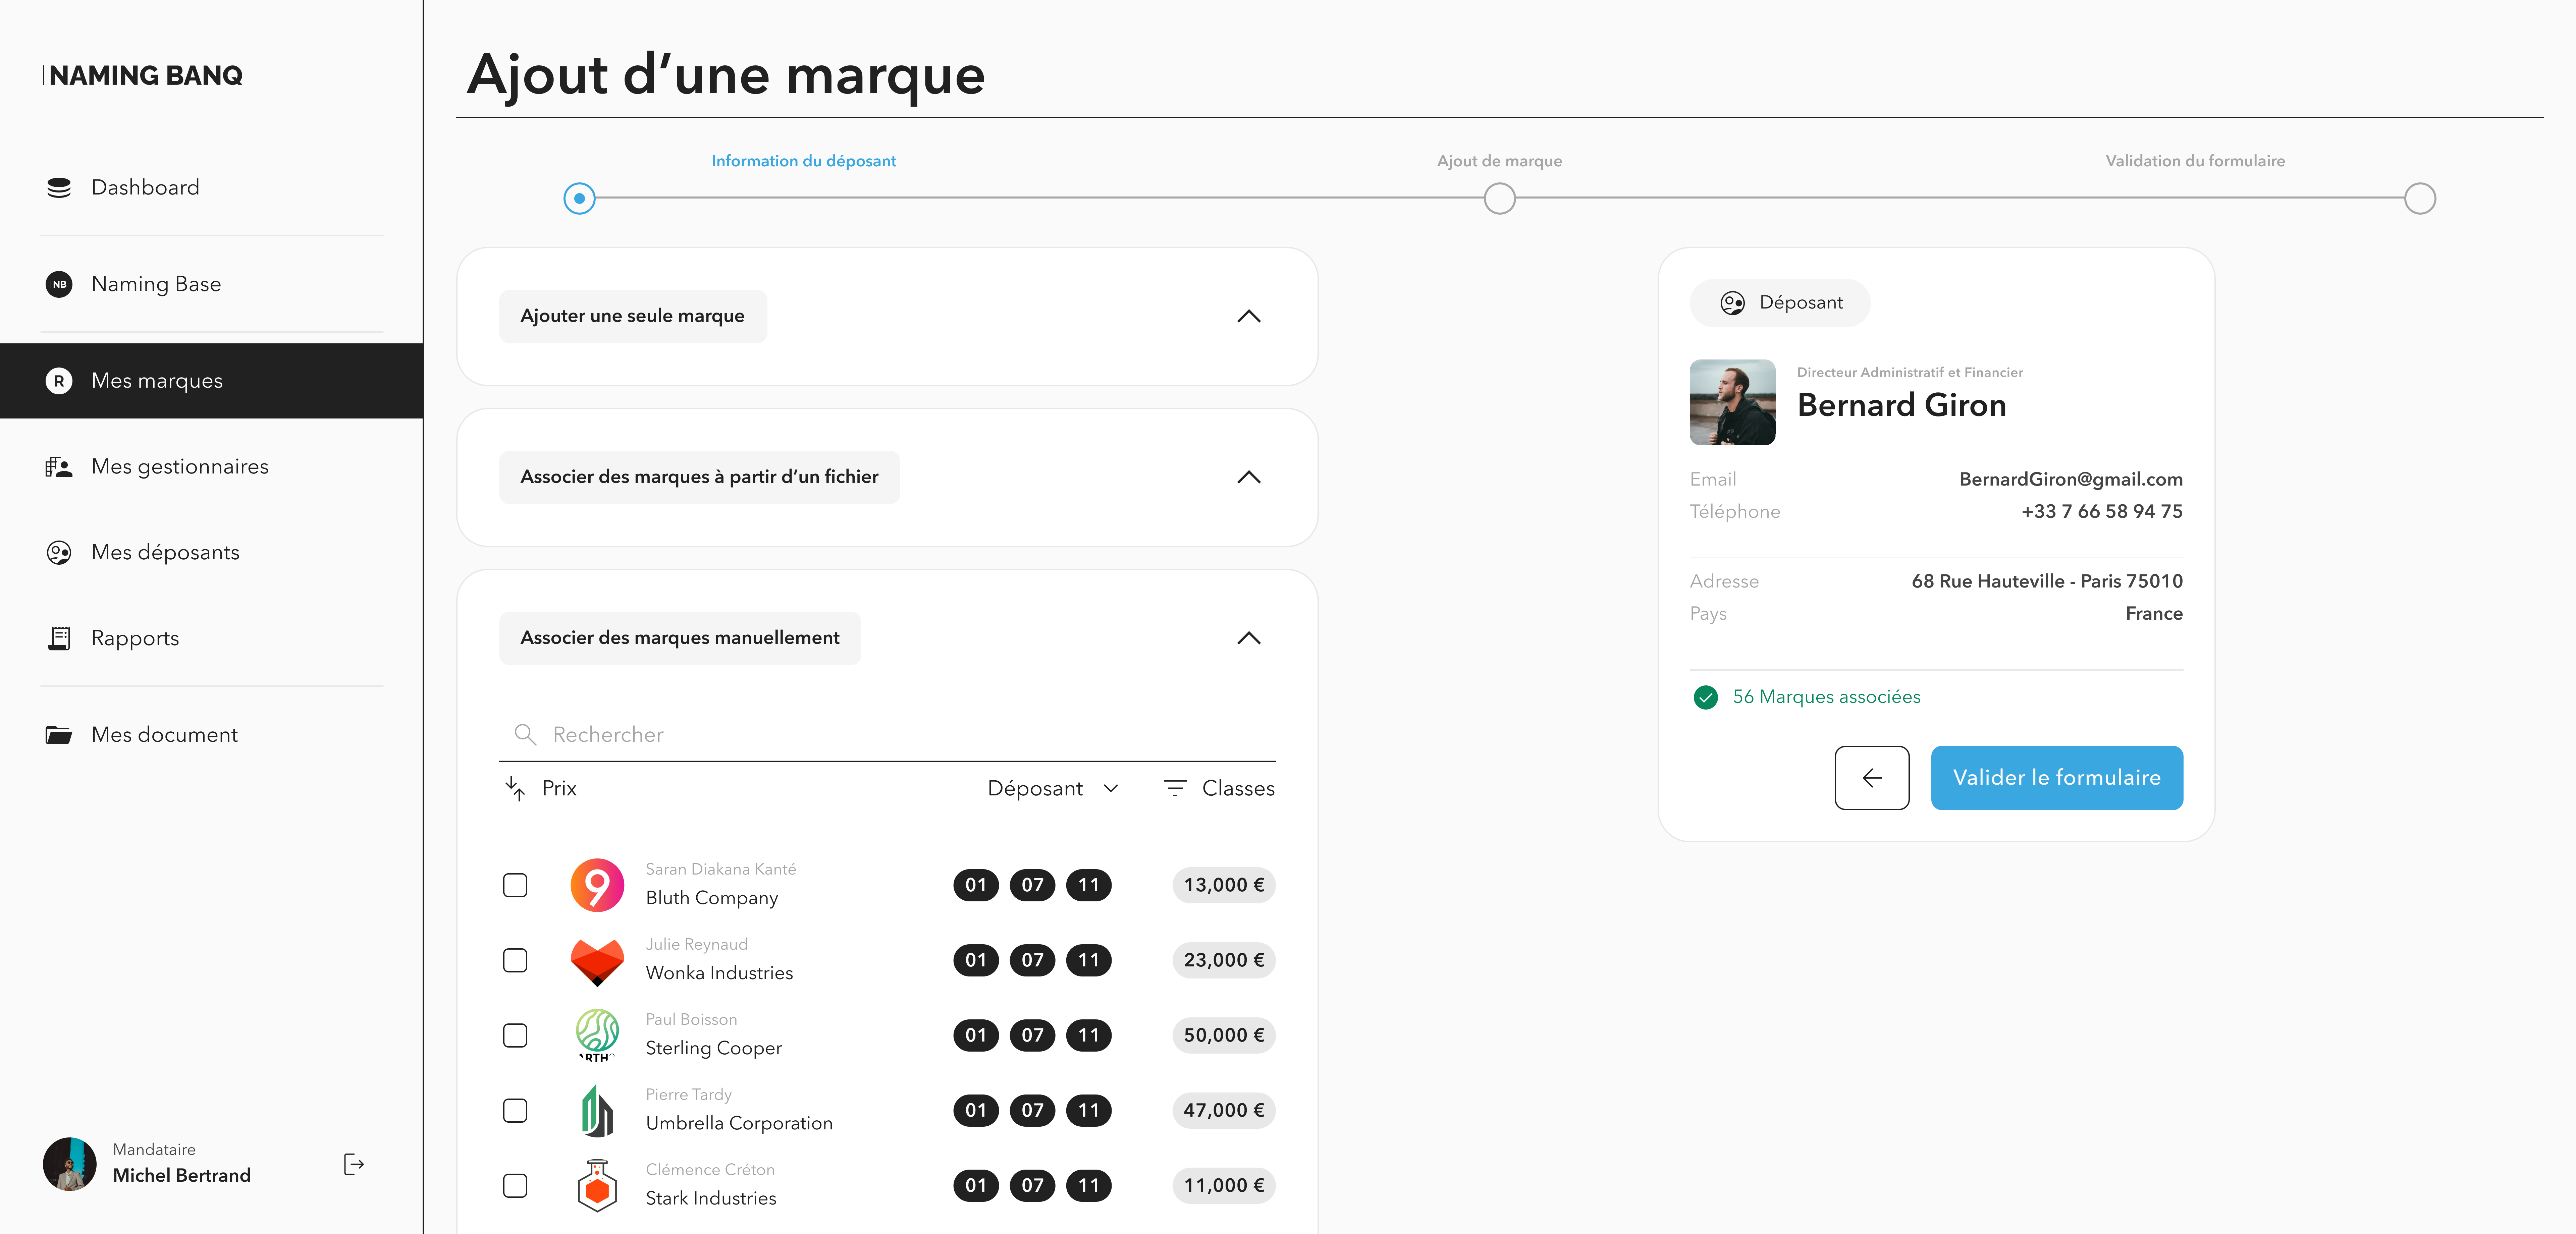The height and width of the screenshot is (1234, 2576).
Task: Open the Déposant filter dropdown
Action: (1053, 789)
